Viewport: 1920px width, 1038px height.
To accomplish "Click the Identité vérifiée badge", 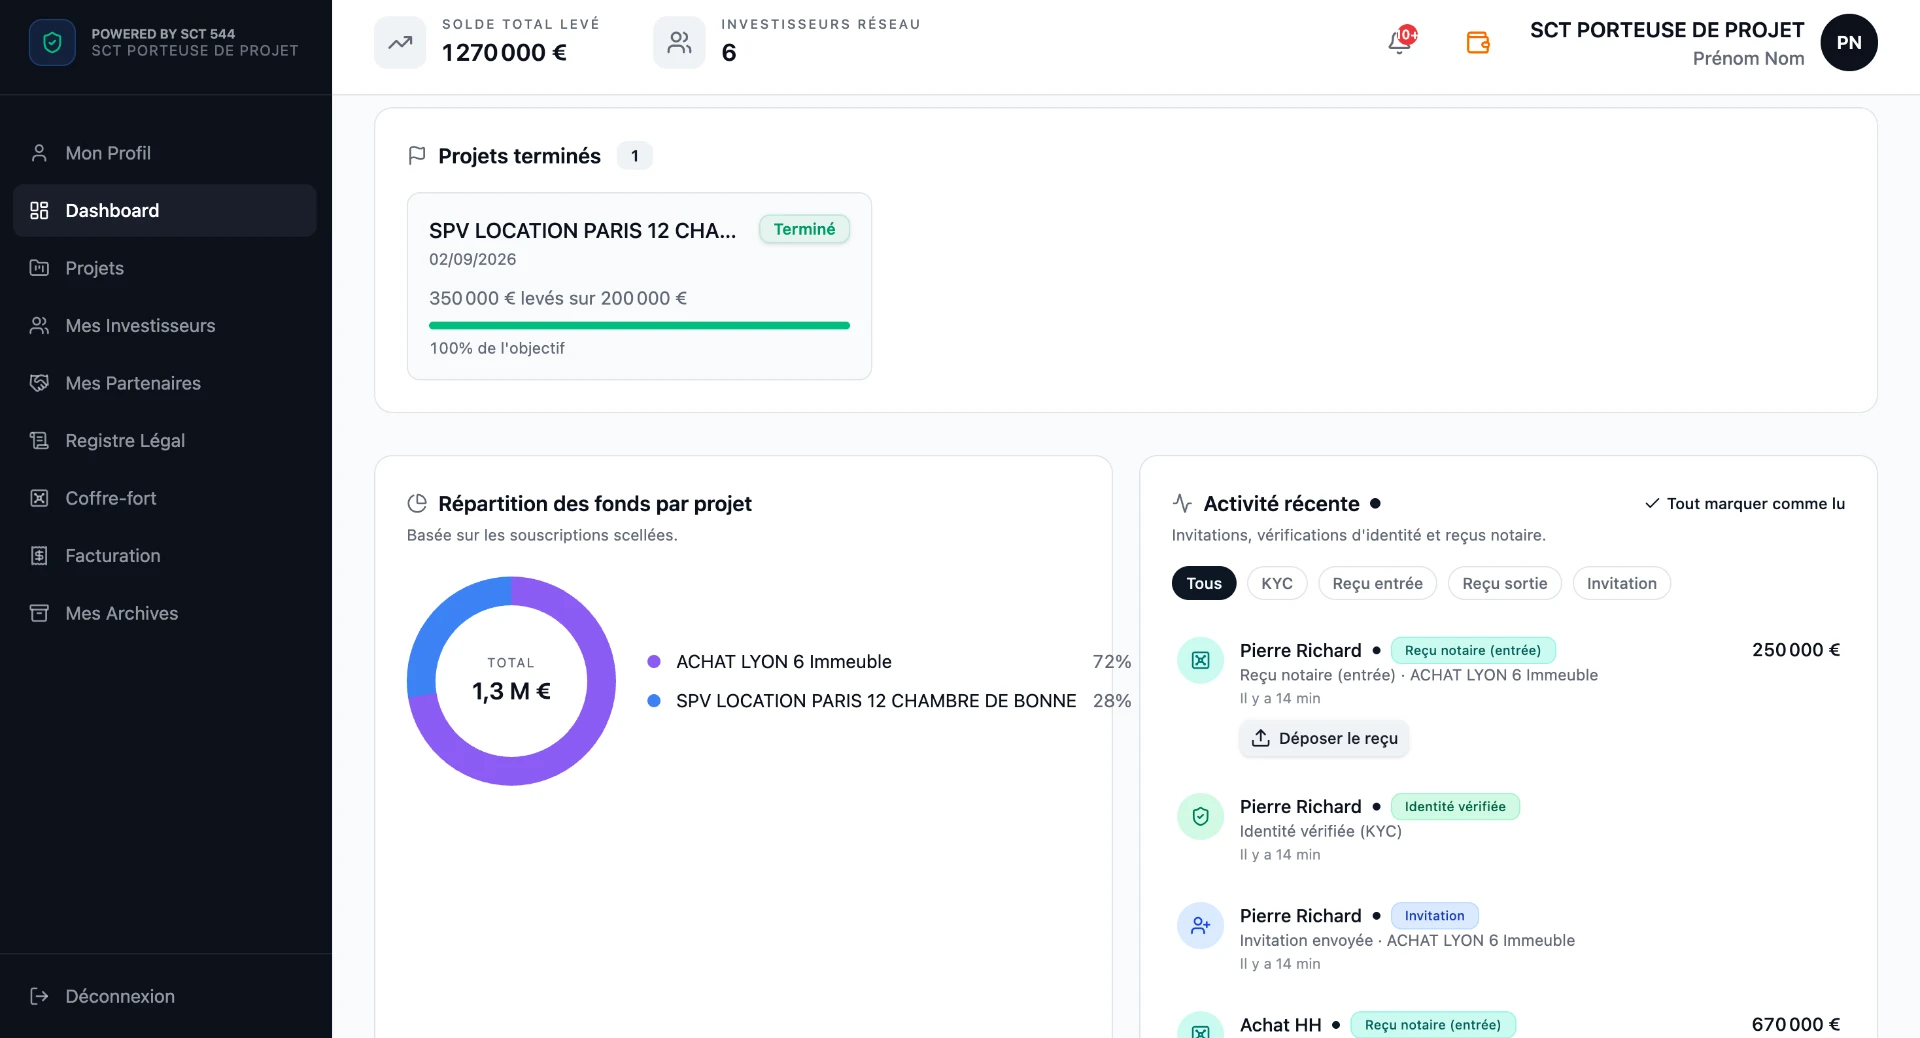I will point(1455,807).
